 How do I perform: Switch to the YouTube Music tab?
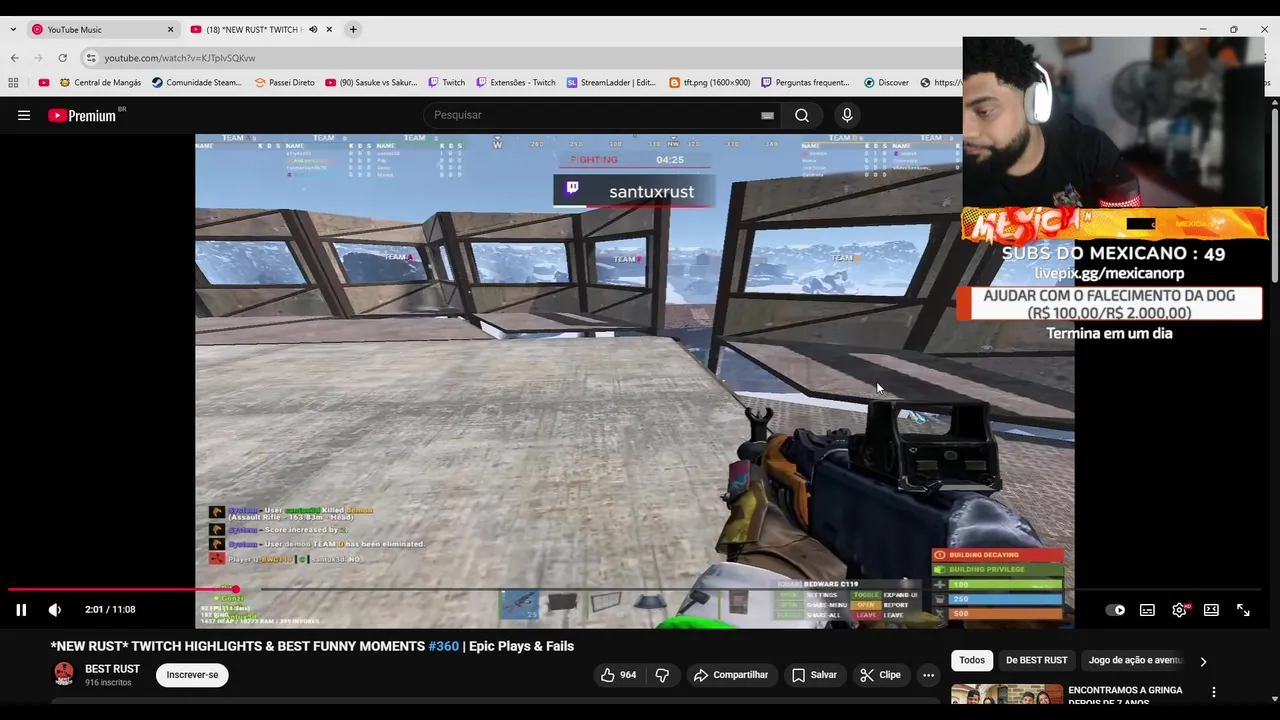[x=100, y=29]
